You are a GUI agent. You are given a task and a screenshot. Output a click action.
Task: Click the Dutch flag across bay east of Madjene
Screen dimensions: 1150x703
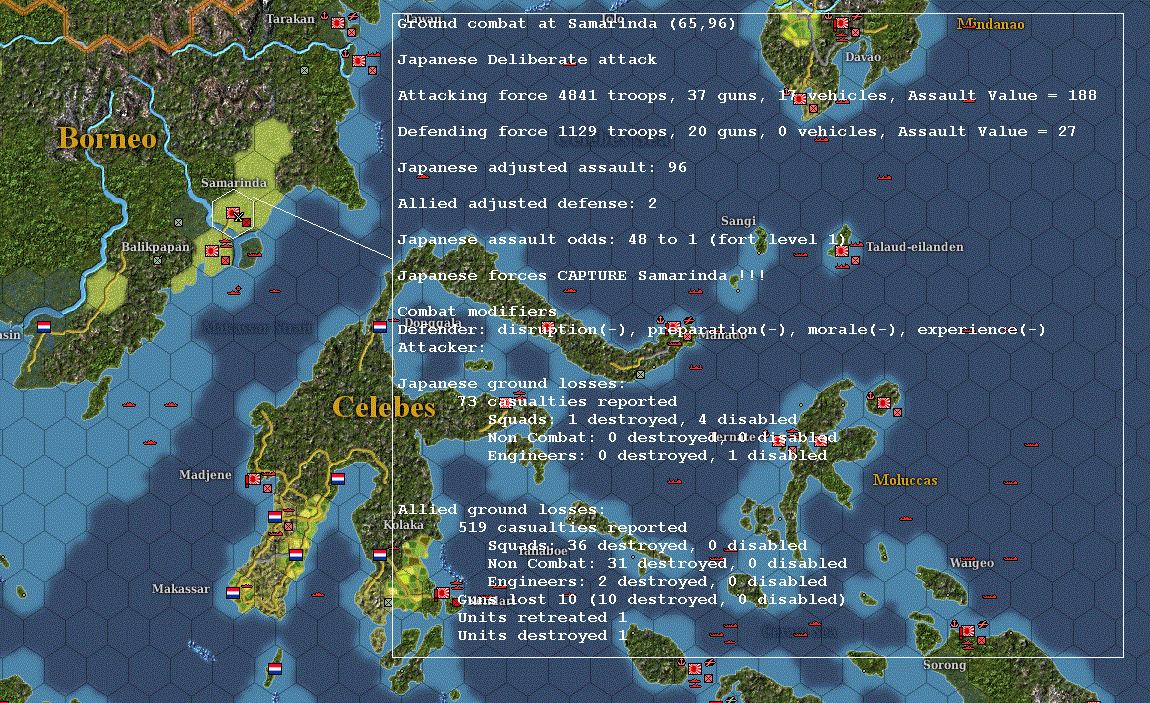point(338,479)
